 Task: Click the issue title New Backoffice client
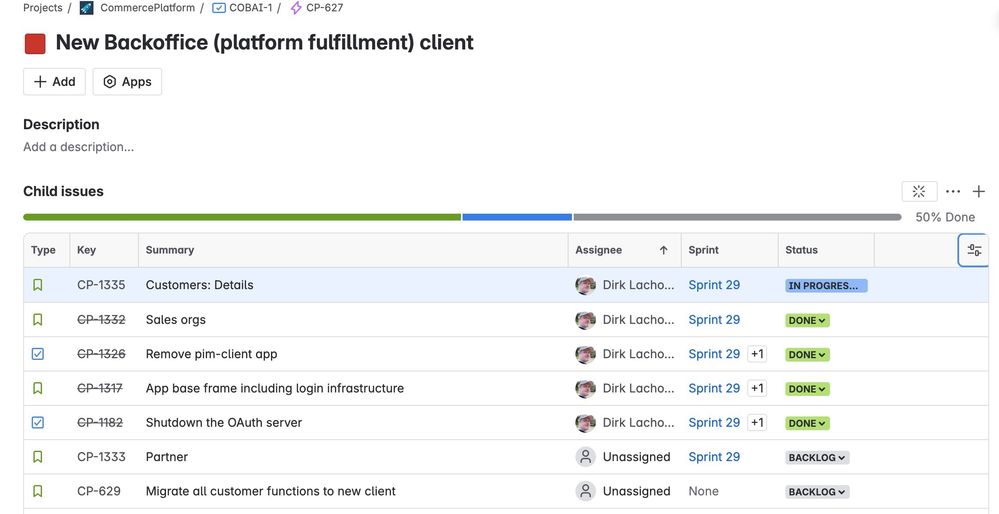(x=264, y=42)
